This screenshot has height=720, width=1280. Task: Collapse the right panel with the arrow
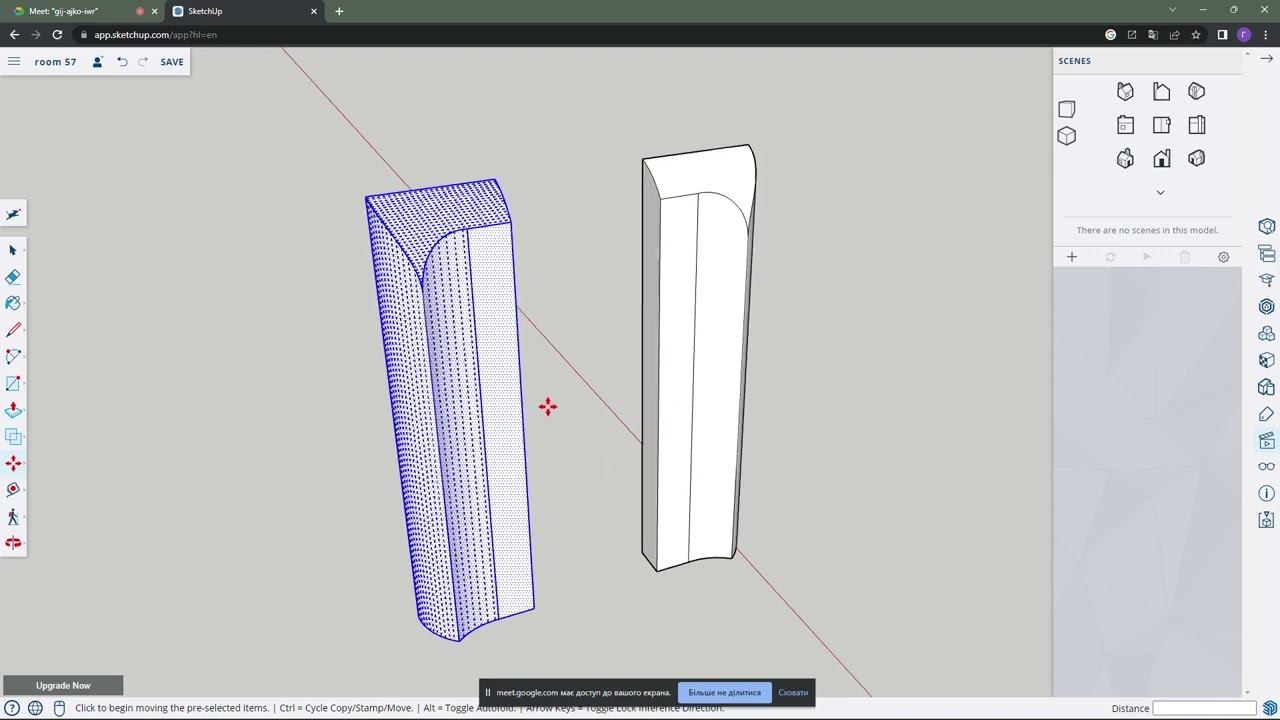tap(1266, 59)
